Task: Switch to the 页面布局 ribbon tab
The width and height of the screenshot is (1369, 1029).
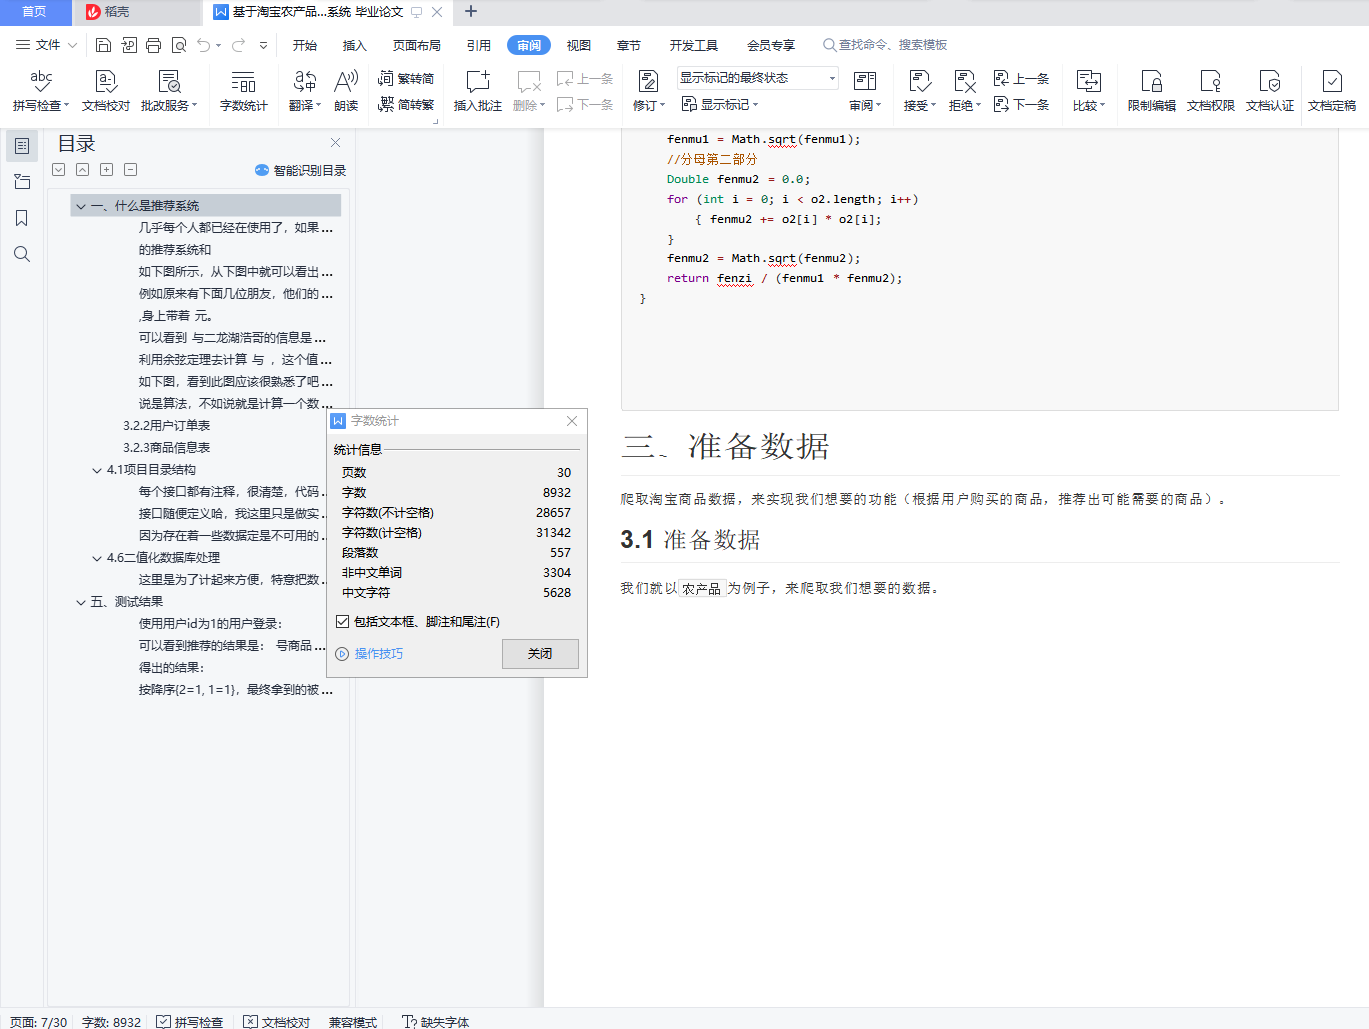Action: [x=417, y=45]
